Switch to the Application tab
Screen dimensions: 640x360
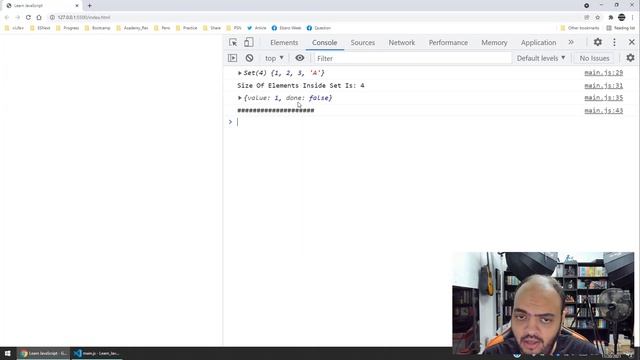tap(538, 42)
